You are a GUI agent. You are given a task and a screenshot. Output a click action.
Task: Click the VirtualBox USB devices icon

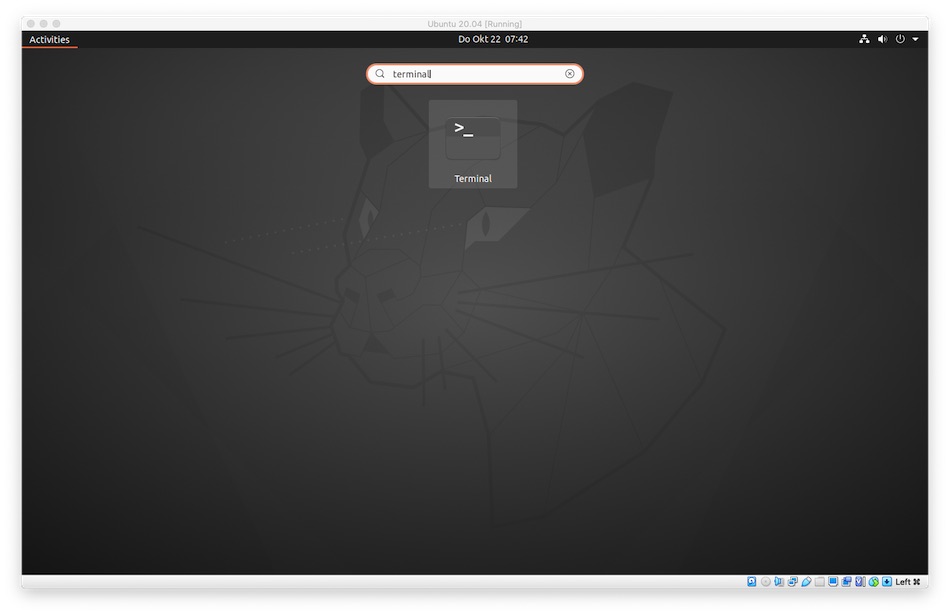[806, 582]
